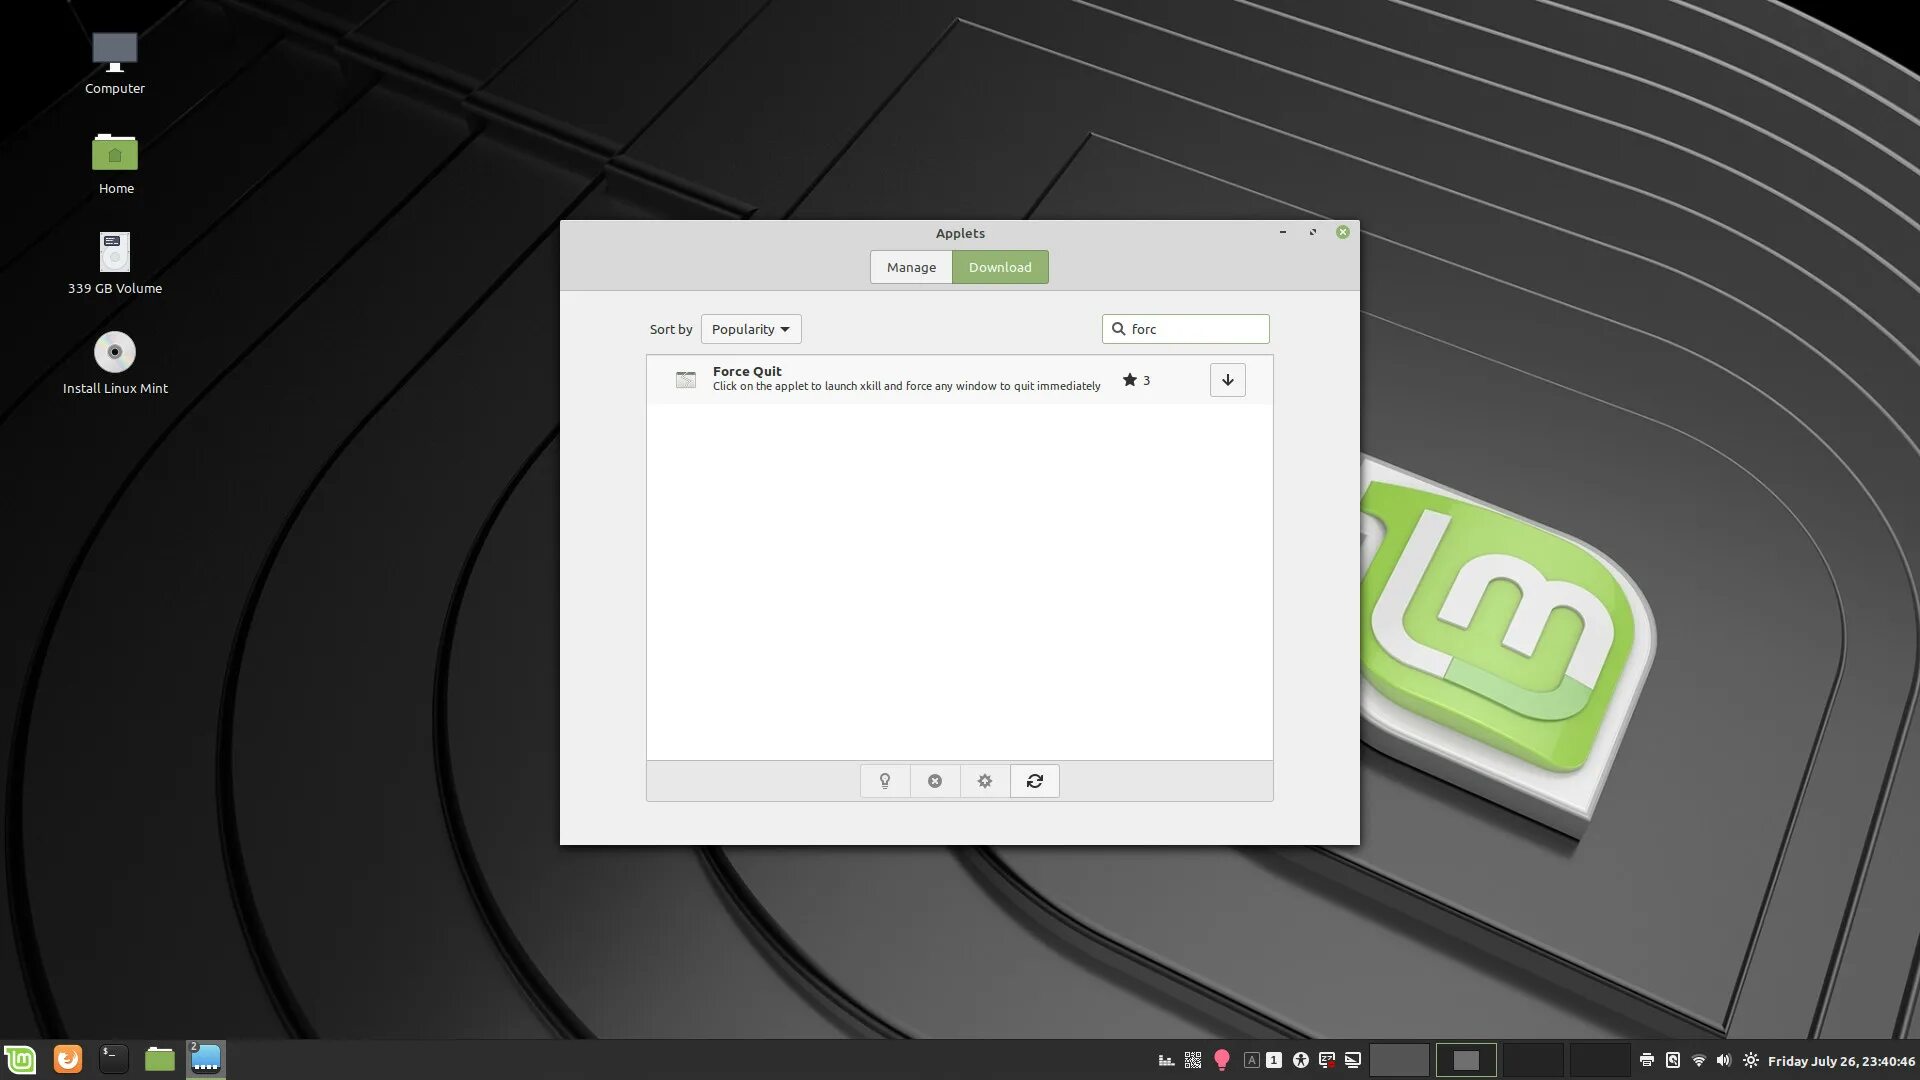Open the Wi-Fi network applet
The height and width of the screenshot is (1080, 1920).
click(x=1698, y=1060)
